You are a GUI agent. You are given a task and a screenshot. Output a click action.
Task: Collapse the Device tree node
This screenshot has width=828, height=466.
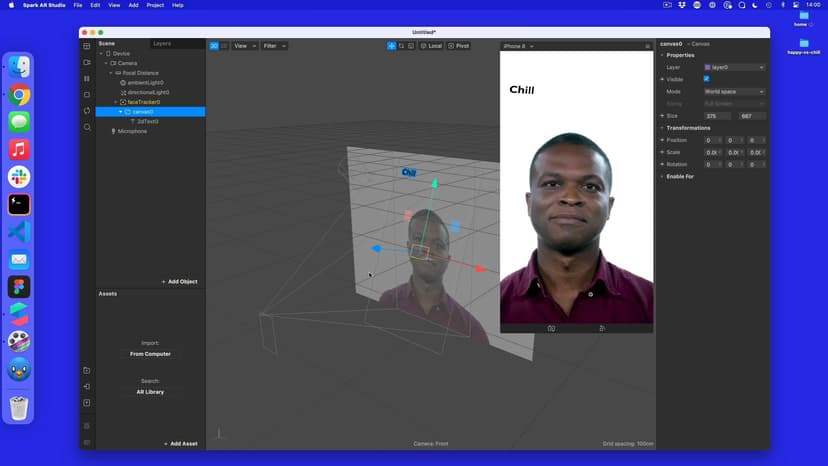point(101,53)
